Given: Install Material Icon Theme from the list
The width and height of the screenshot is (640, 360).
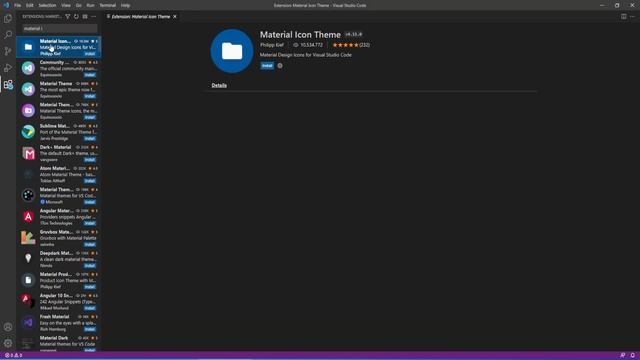Looking at the screenshot, I should (x=90, y=54).
